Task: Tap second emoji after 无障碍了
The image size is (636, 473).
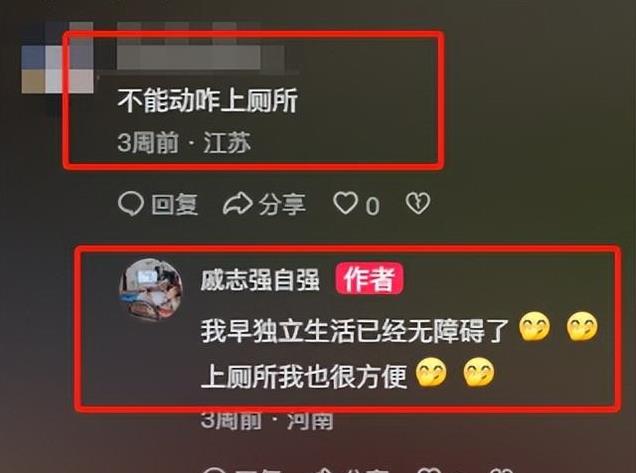Action: (x=582, y=327)
